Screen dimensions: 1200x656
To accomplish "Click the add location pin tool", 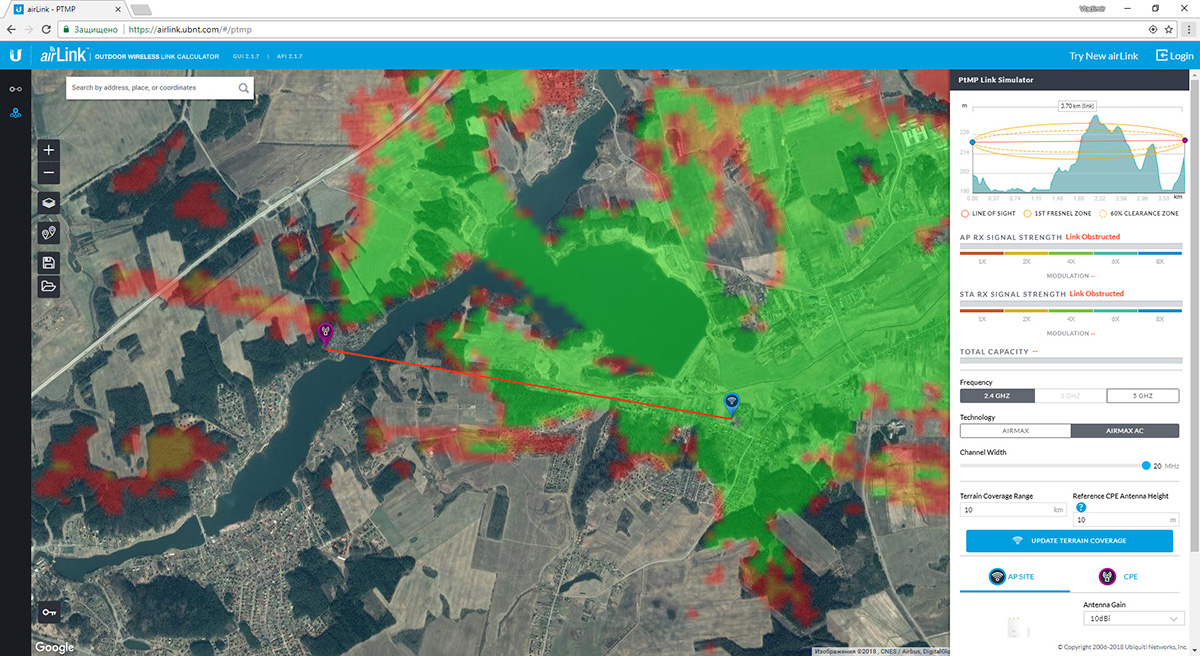I will click(50, 232).
